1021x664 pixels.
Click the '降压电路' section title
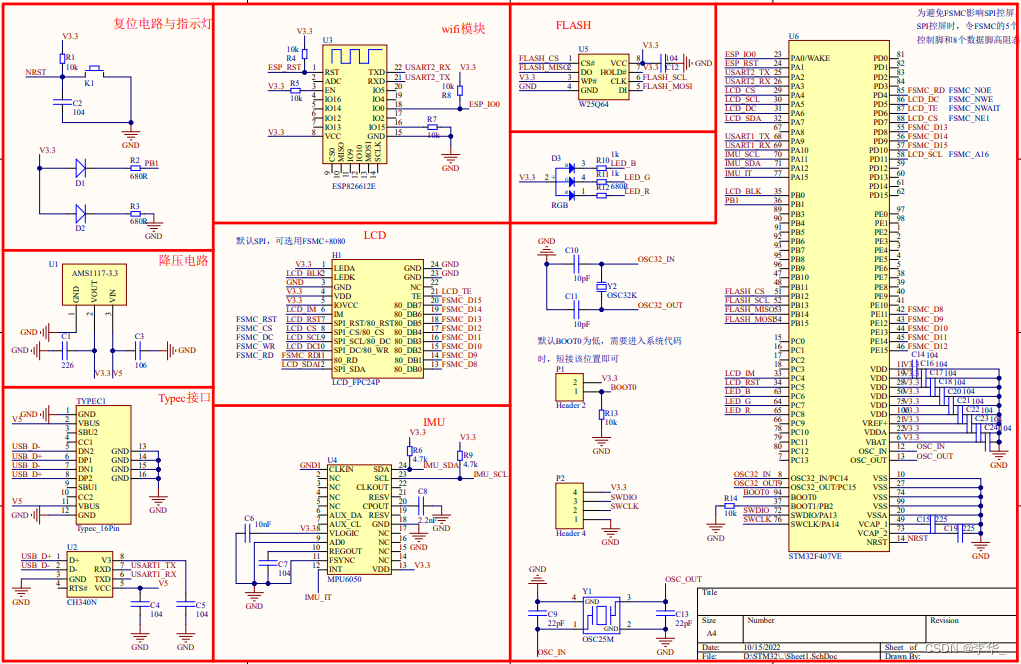183,260
